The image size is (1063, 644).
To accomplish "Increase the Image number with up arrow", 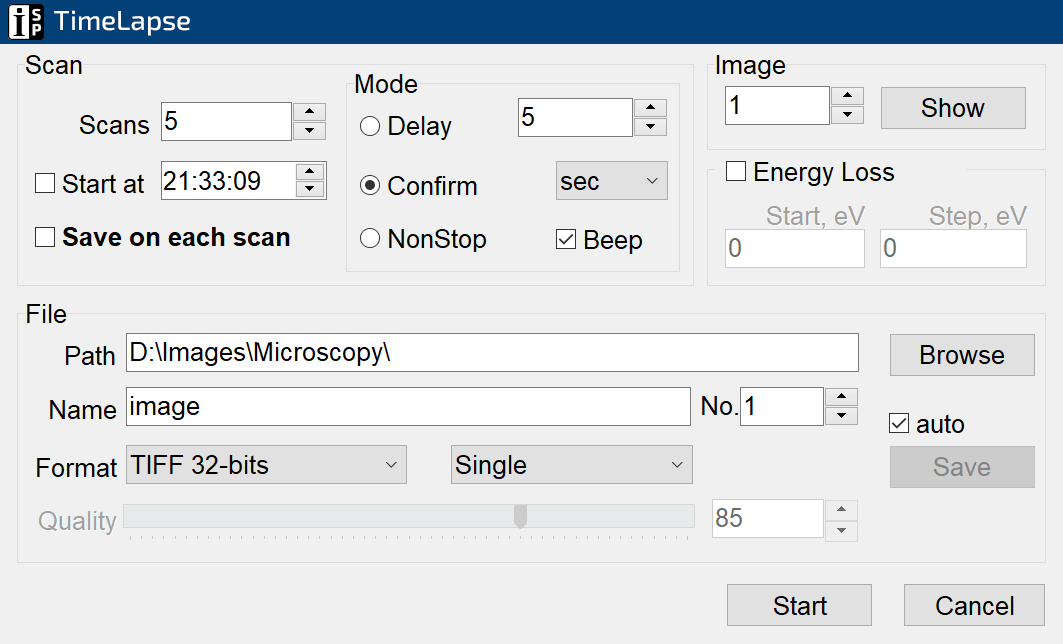I will (847, 96).
